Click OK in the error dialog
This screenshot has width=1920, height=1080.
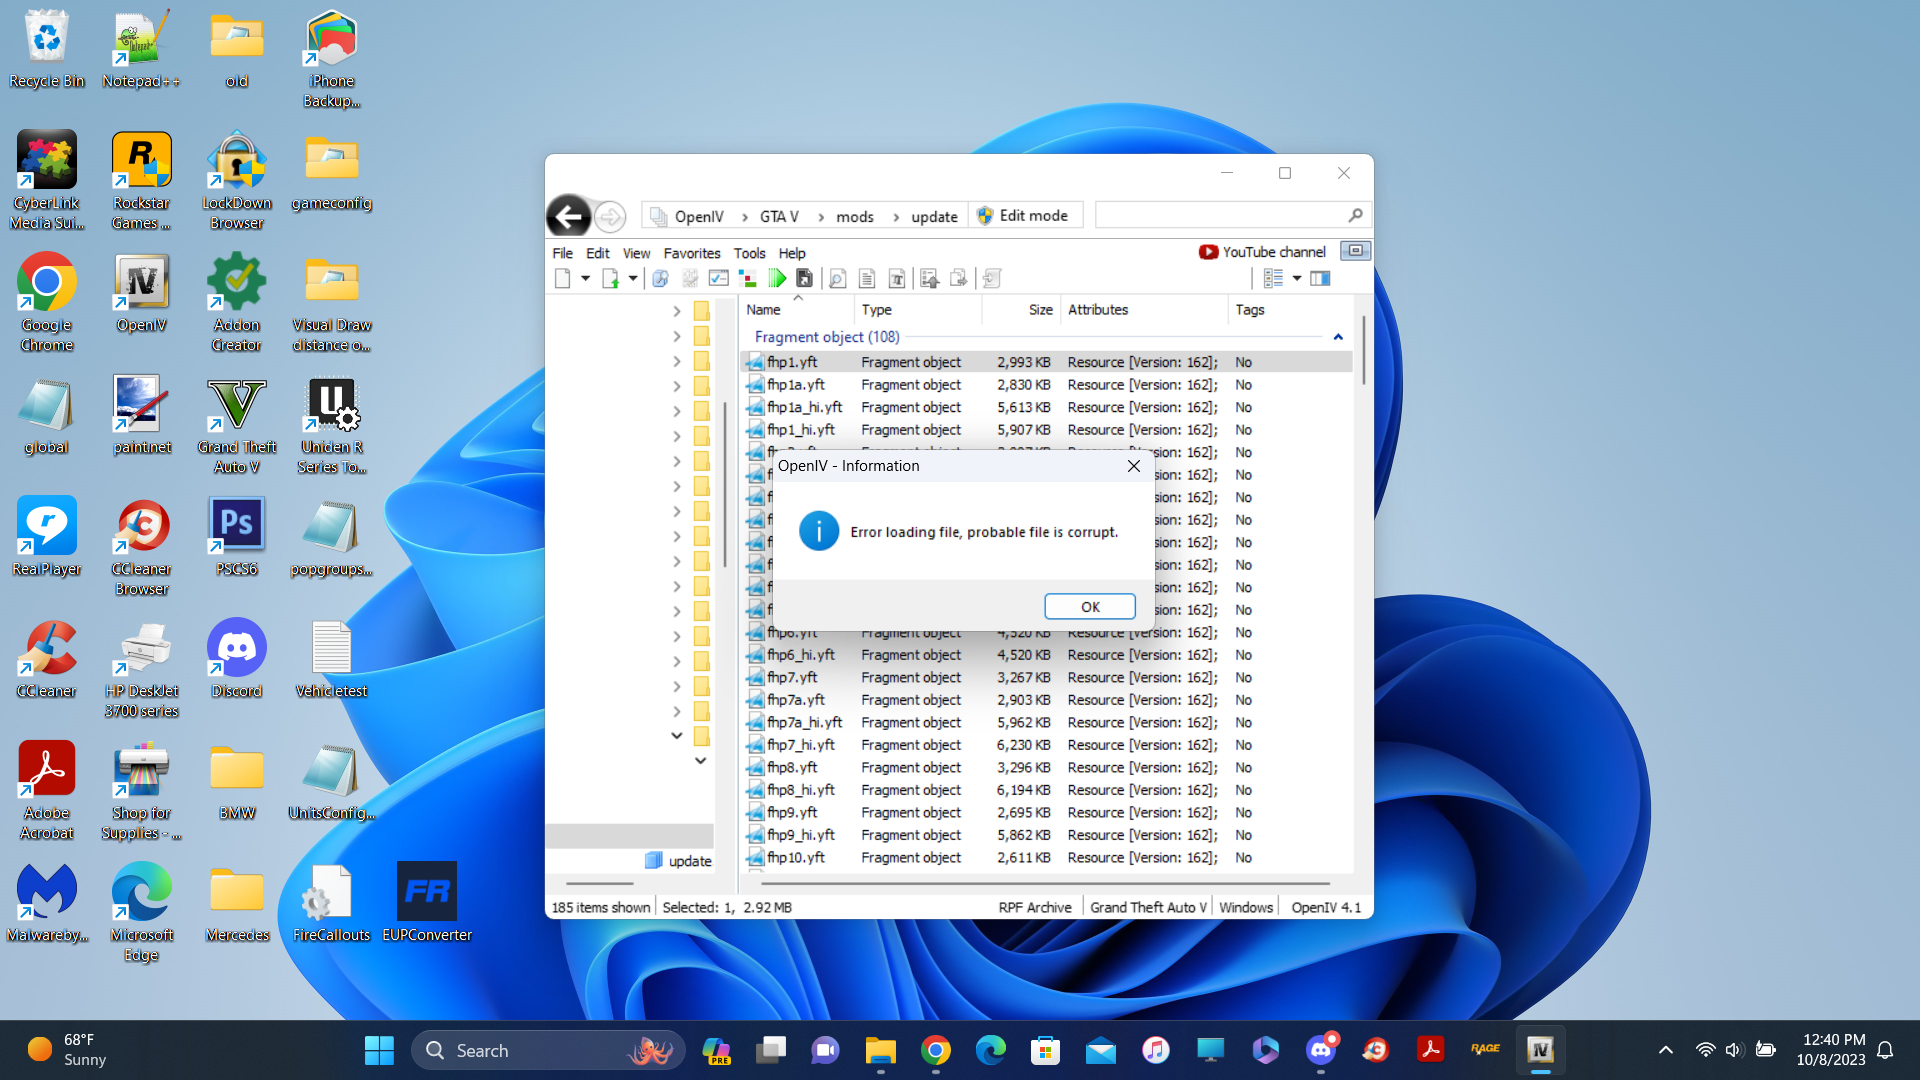[x=1089, y=607]
